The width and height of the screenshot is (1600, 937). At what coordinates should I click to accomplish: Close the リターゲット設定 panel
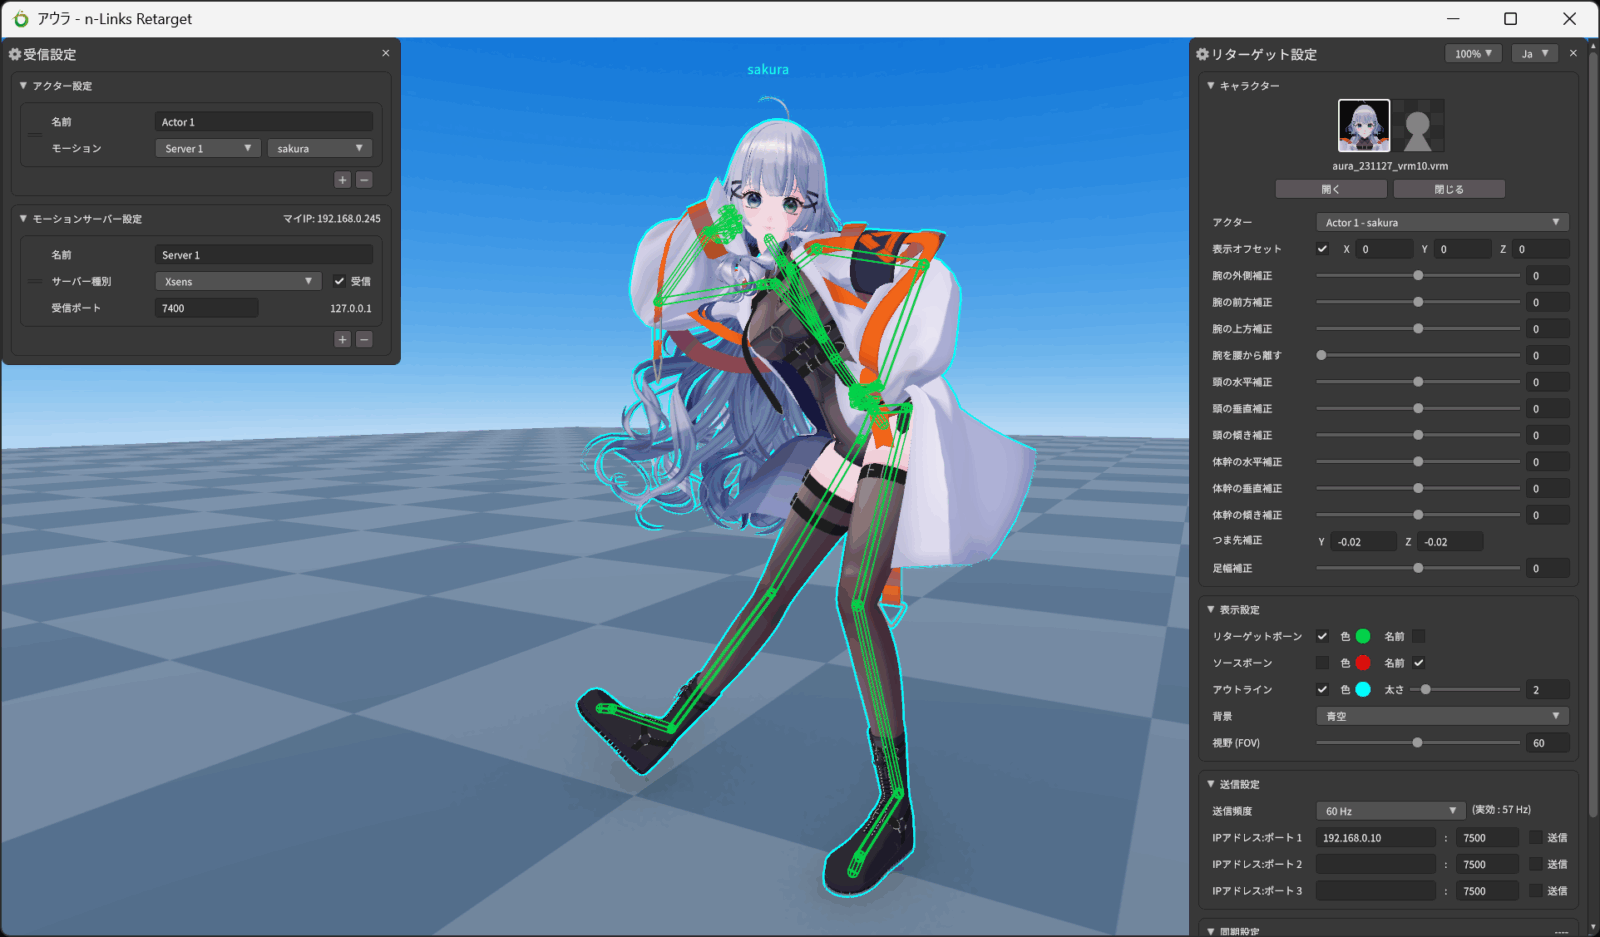(1573, 53)
